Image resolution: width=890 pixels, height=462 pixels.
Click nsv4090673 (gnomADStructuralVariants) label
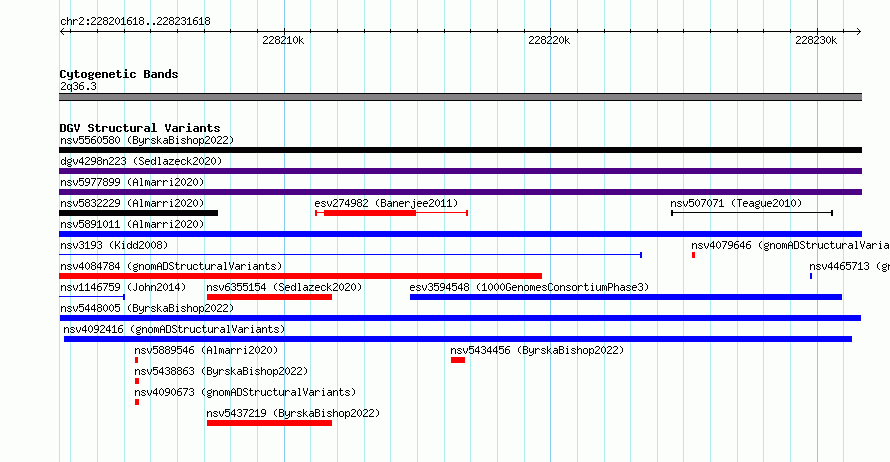(245, 392)
